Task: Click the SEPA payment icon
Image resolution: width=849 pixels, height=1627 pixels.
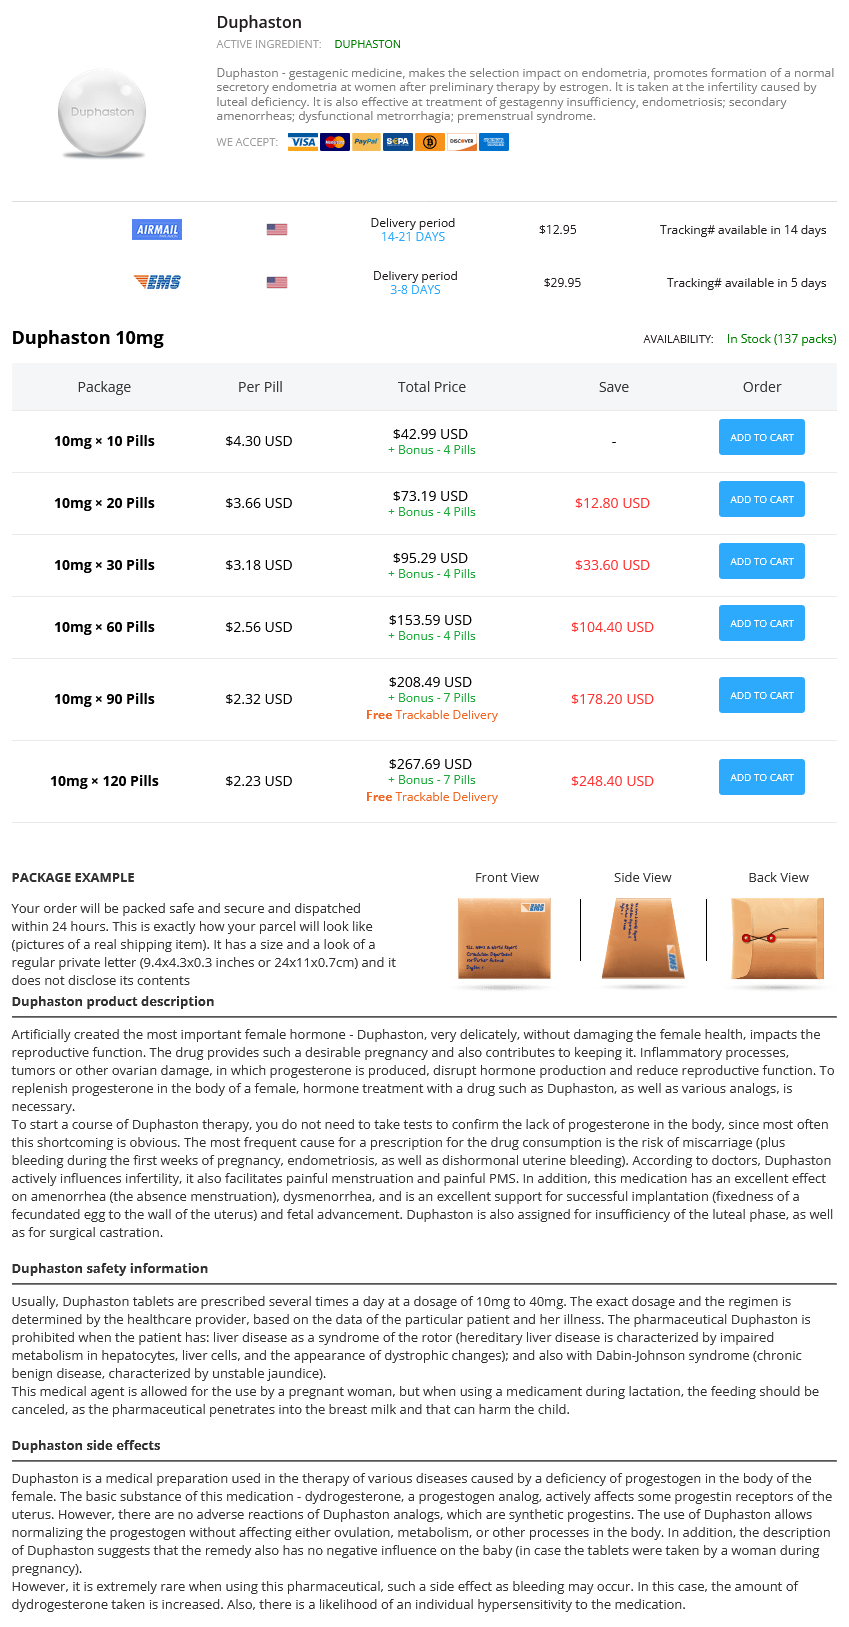Action: pos(398,142)
